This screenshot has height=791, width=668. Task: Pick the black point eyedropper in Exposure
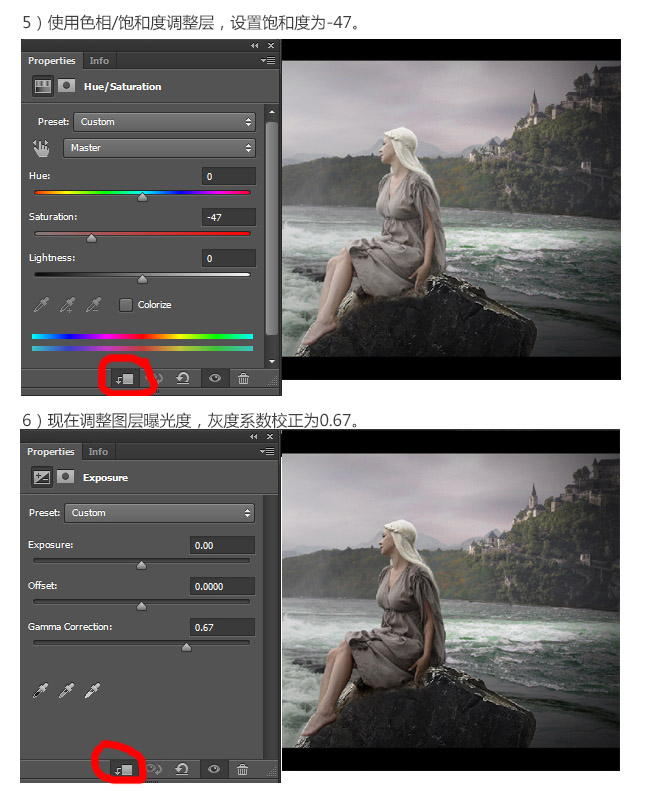tap(40, 690)
